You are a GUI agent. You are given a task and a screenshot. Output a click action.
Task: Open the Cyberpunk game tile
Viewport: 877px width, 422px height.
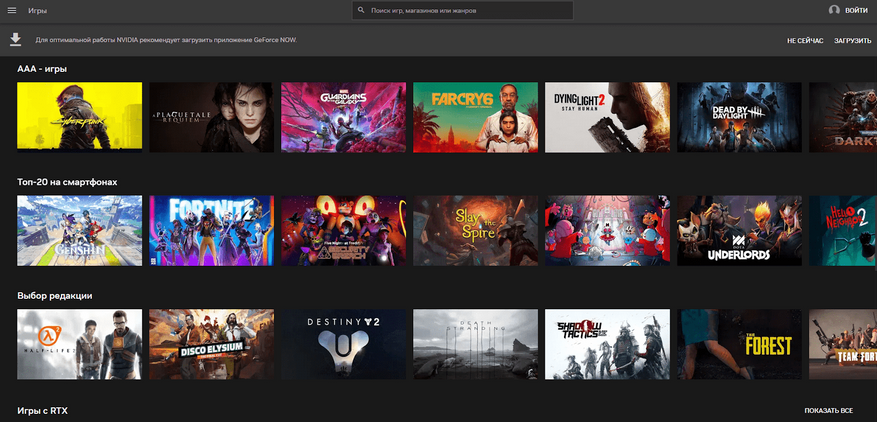[x=79, y=118]
